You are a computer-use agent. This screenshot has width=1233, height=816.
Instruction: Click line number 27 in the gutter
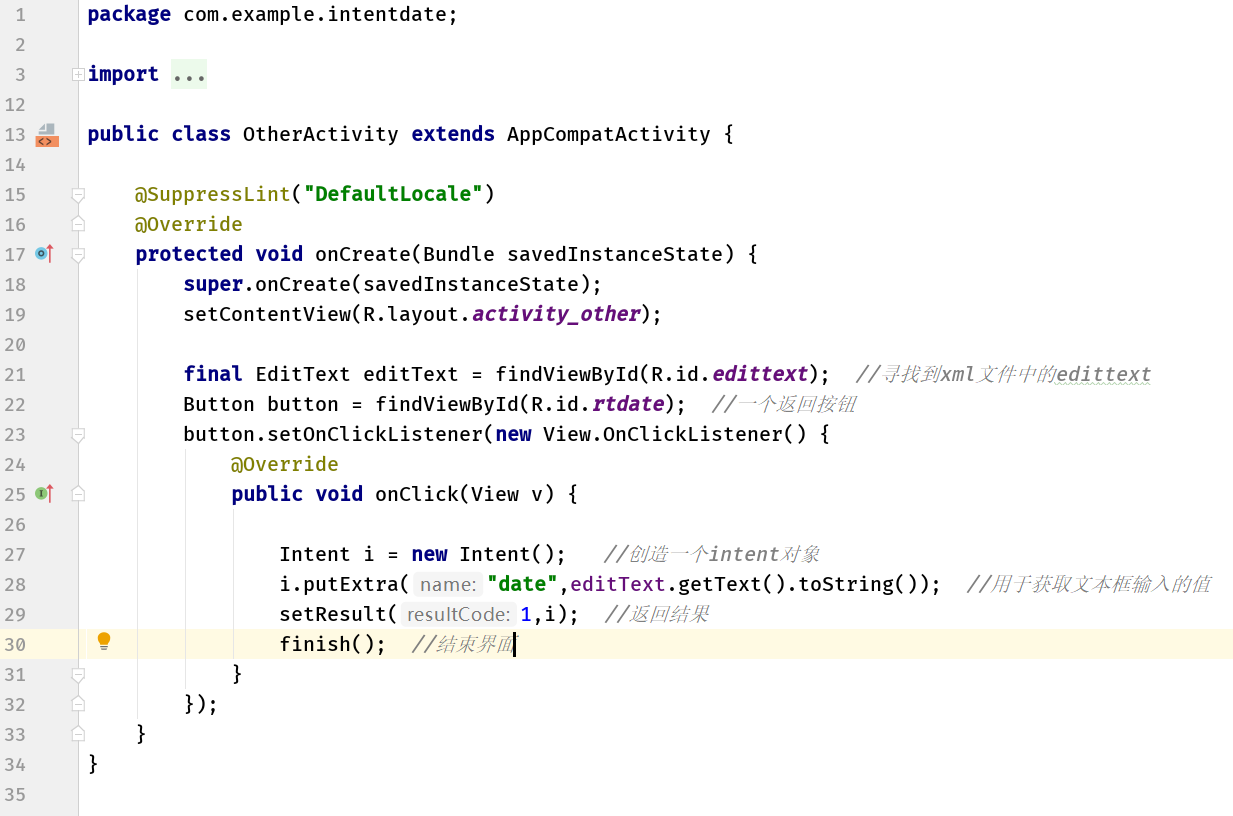tap(15, 554)
